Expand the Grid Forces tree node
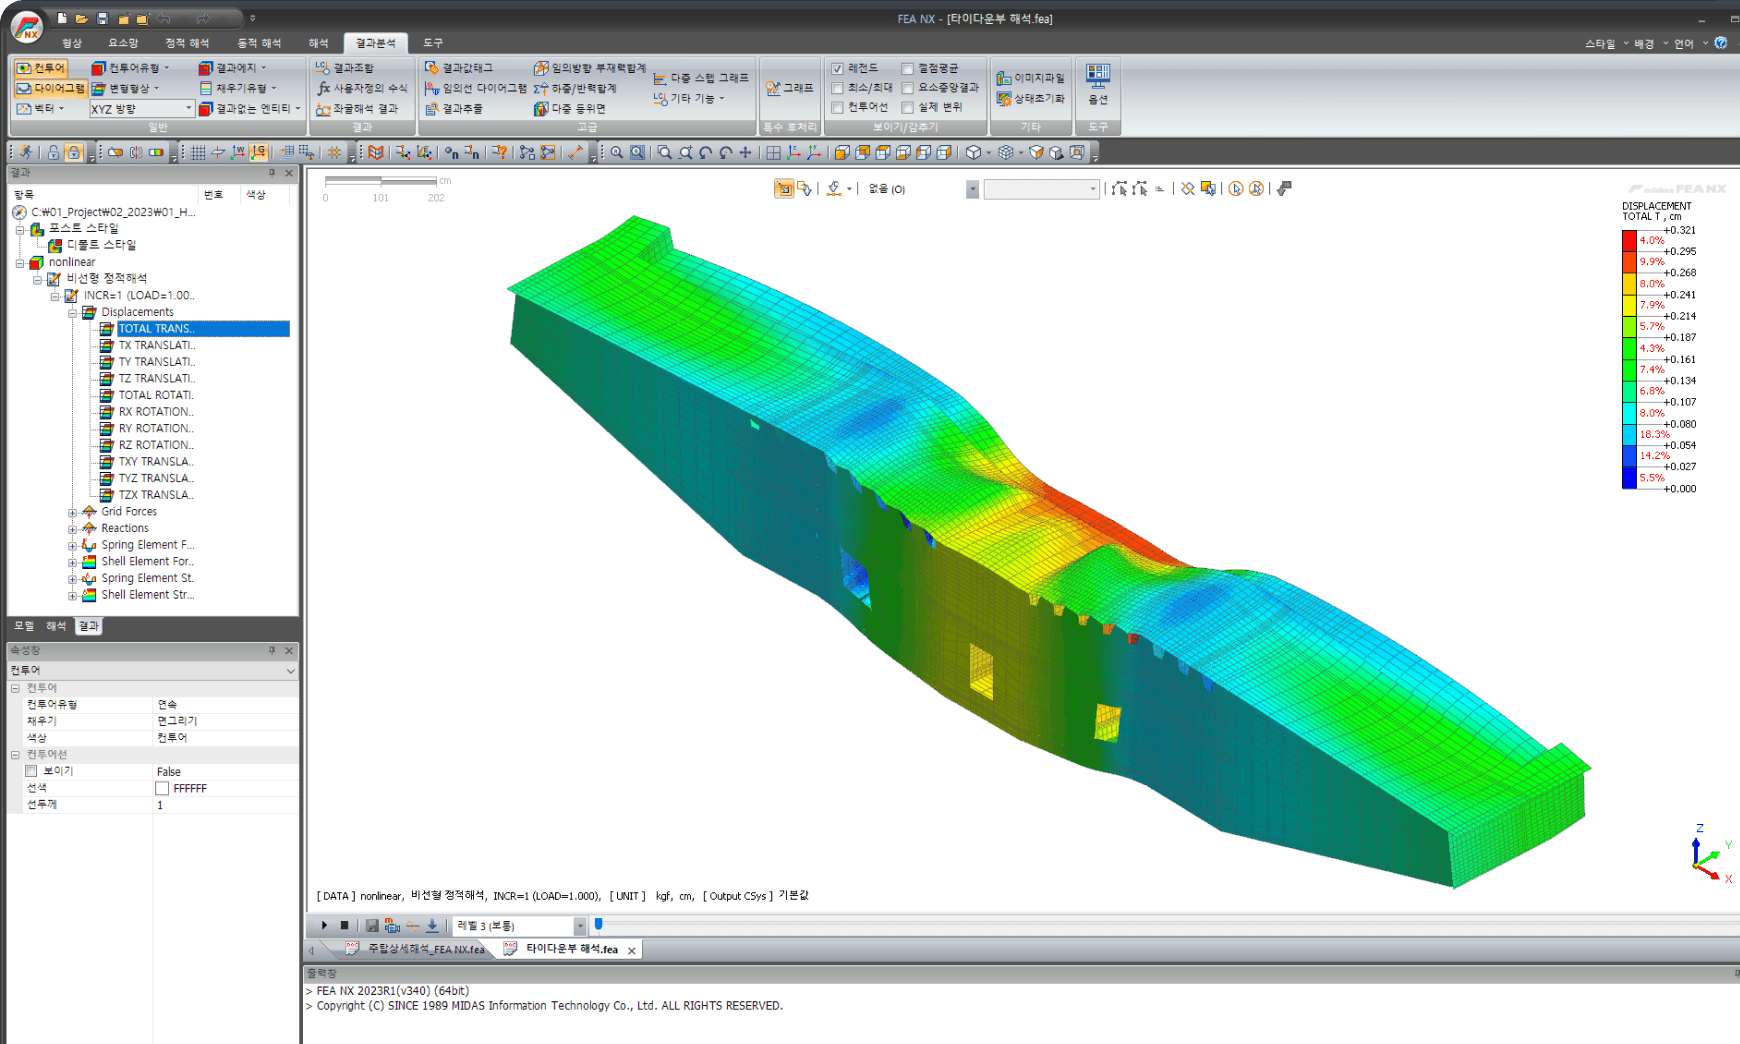Screen dimensions: 1740x1044 point(72,512)
